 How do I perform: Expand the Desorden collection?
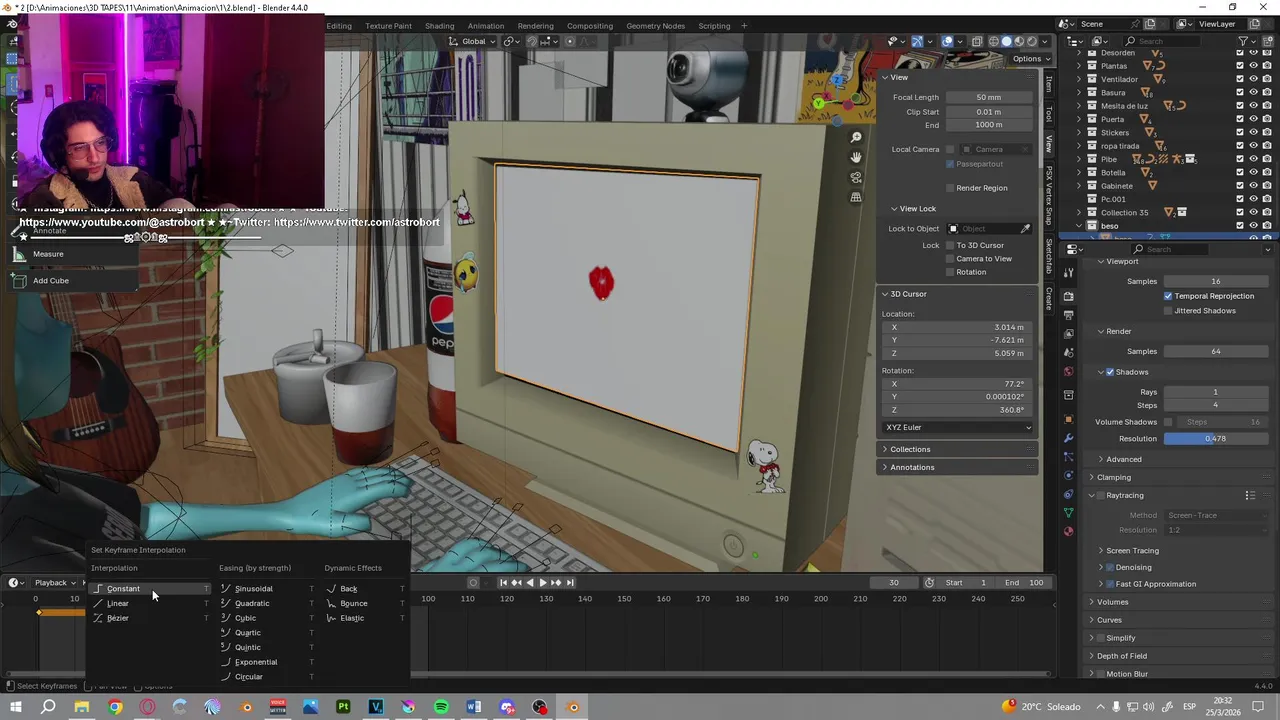coord(1079,53)
